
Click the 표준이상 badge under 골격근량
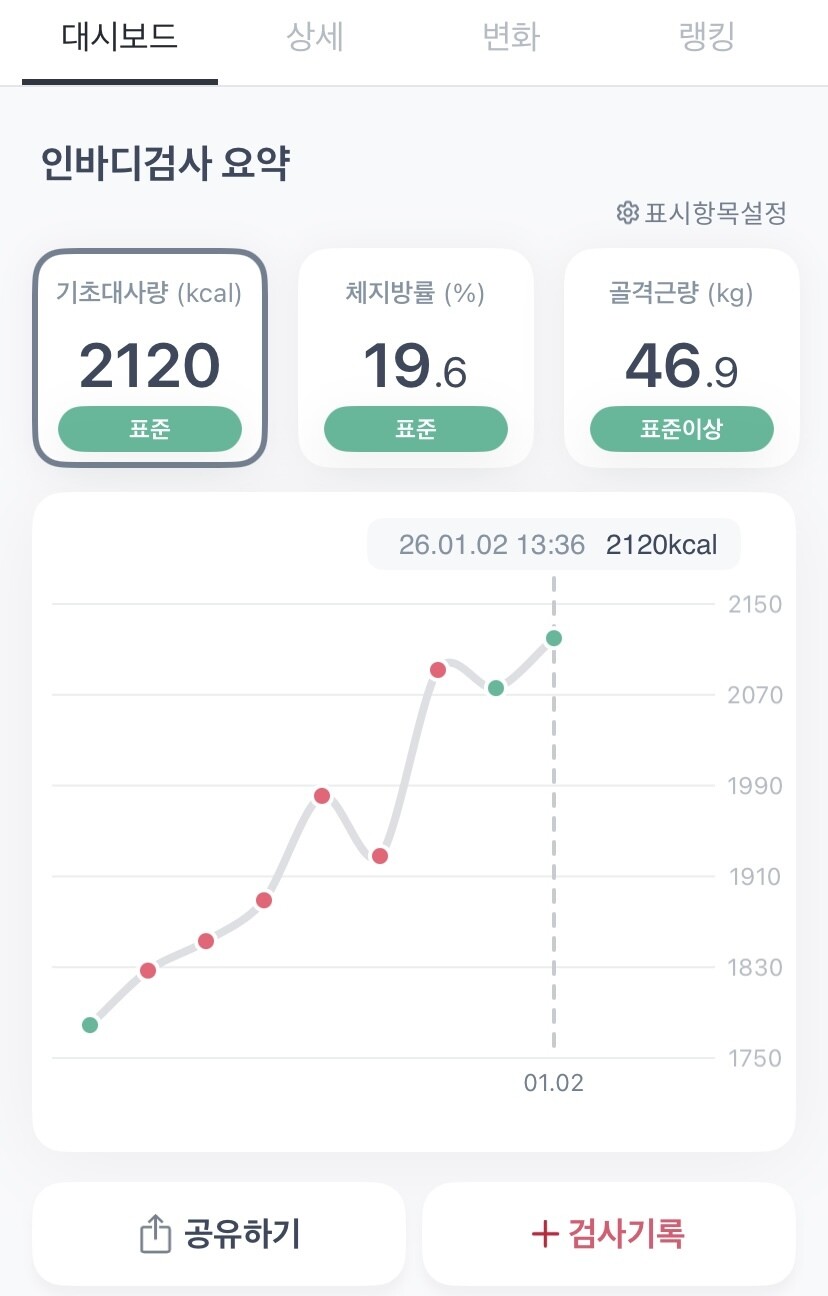tap(681, 430)
